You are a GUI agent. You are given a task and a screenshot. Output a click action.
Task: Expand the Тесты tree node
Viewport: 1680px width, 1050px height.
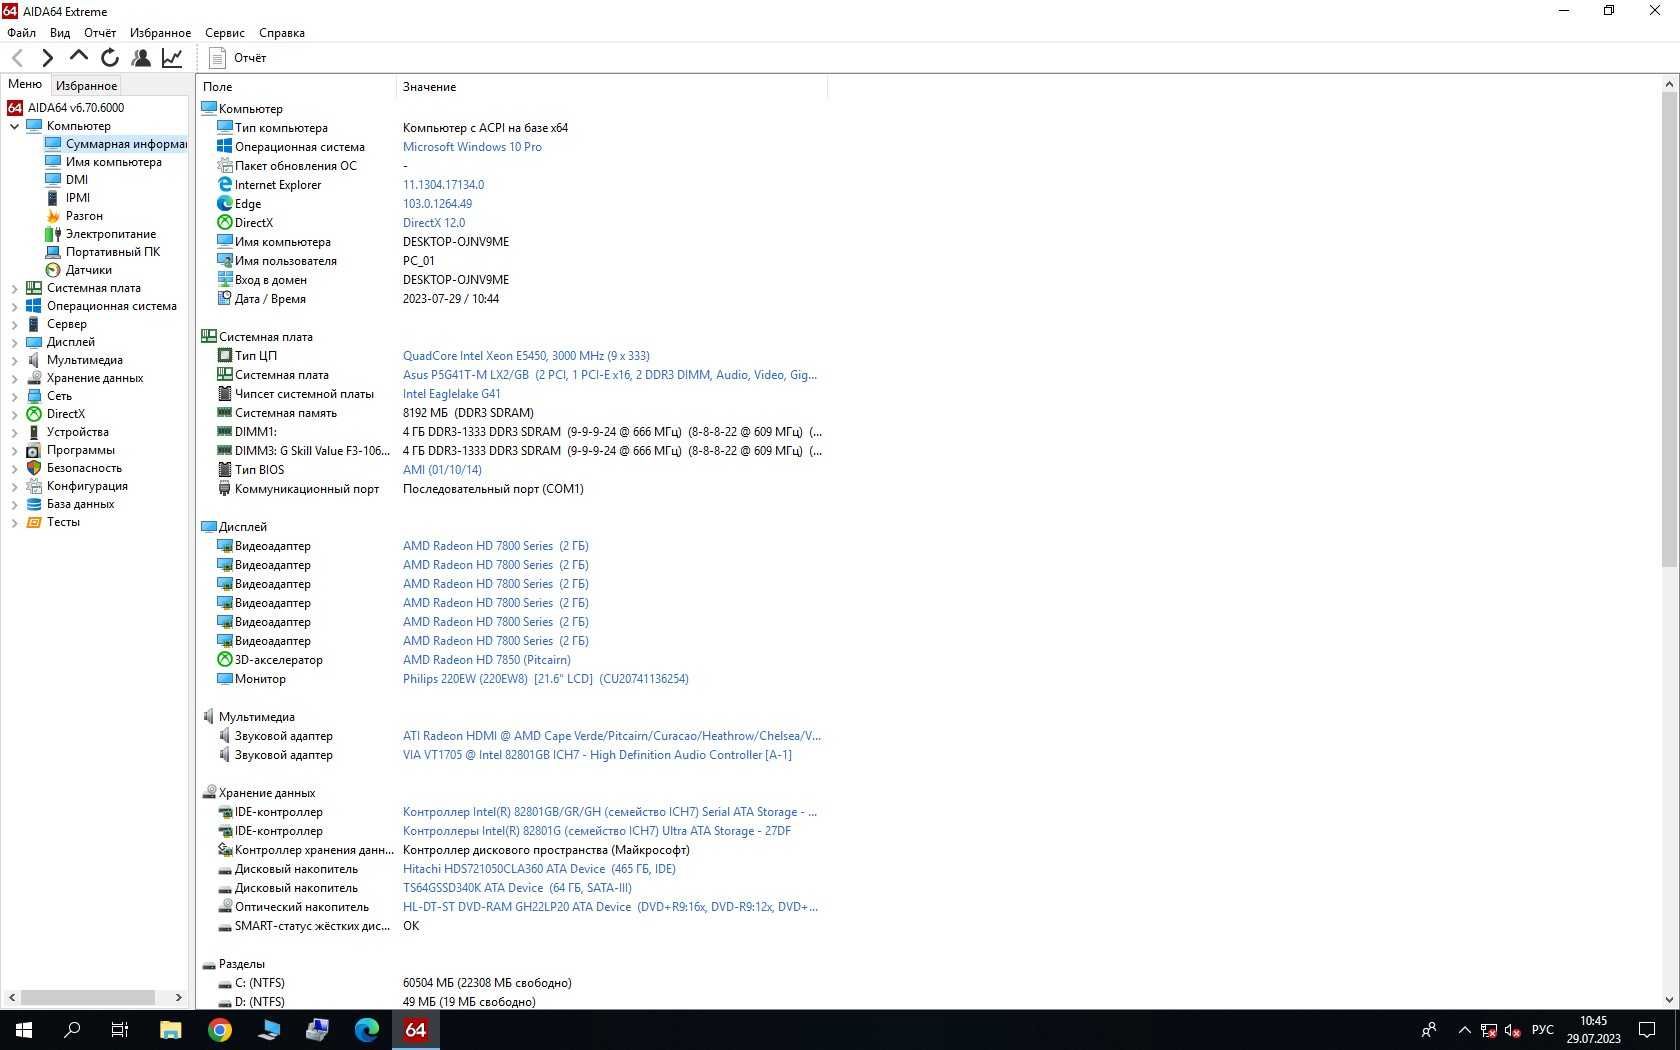[x=14, y=522]
